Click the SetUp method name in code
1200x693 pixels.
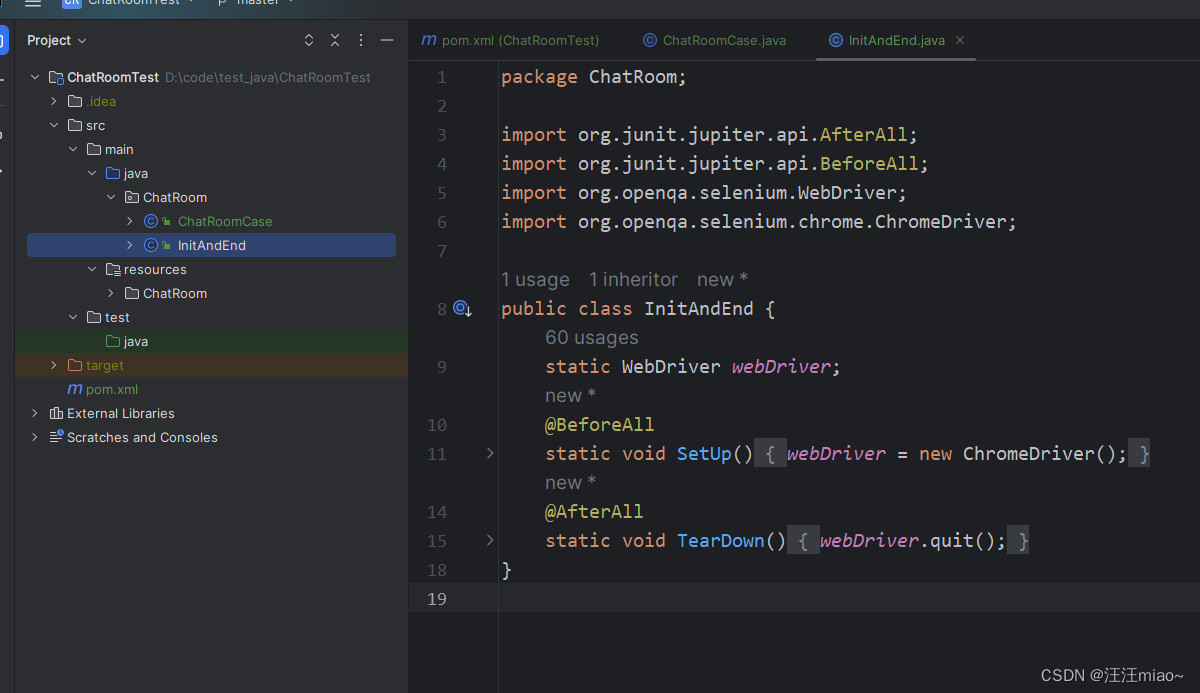pyautogui.click(x=704, y=454)
